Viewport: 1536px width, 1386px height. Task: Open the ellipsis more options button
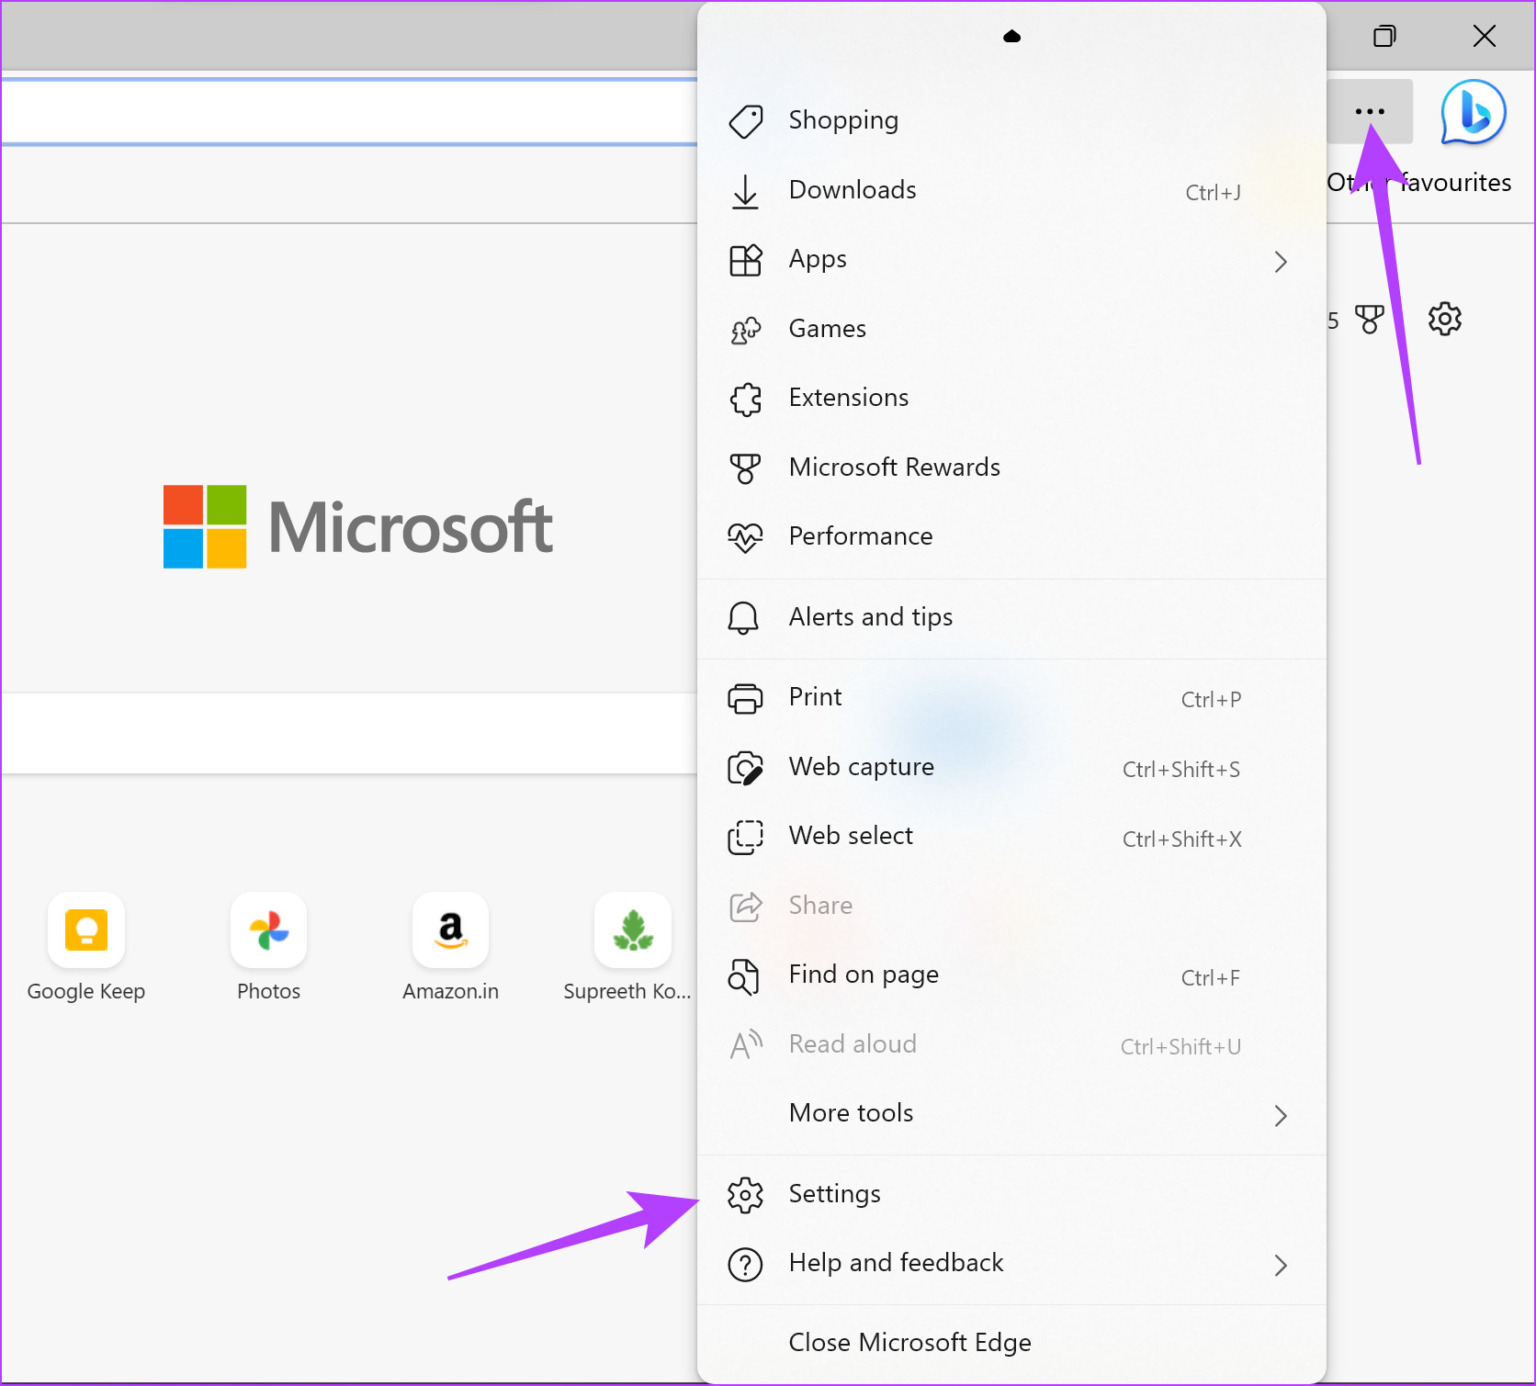point(1369,111)
